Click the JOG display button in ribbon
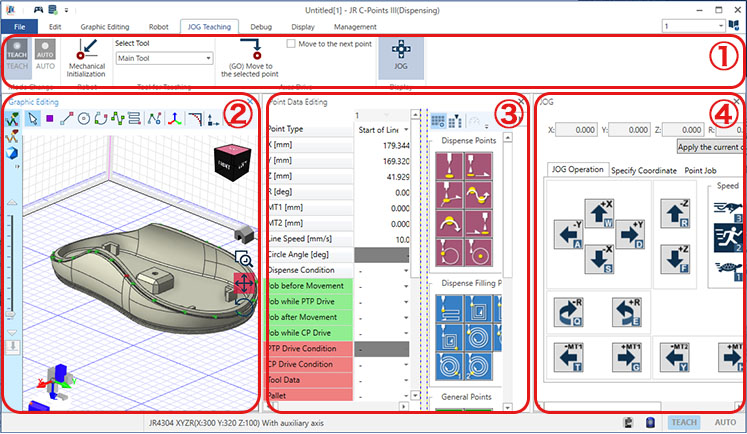 pyautogui.click(x=399, y=55)
